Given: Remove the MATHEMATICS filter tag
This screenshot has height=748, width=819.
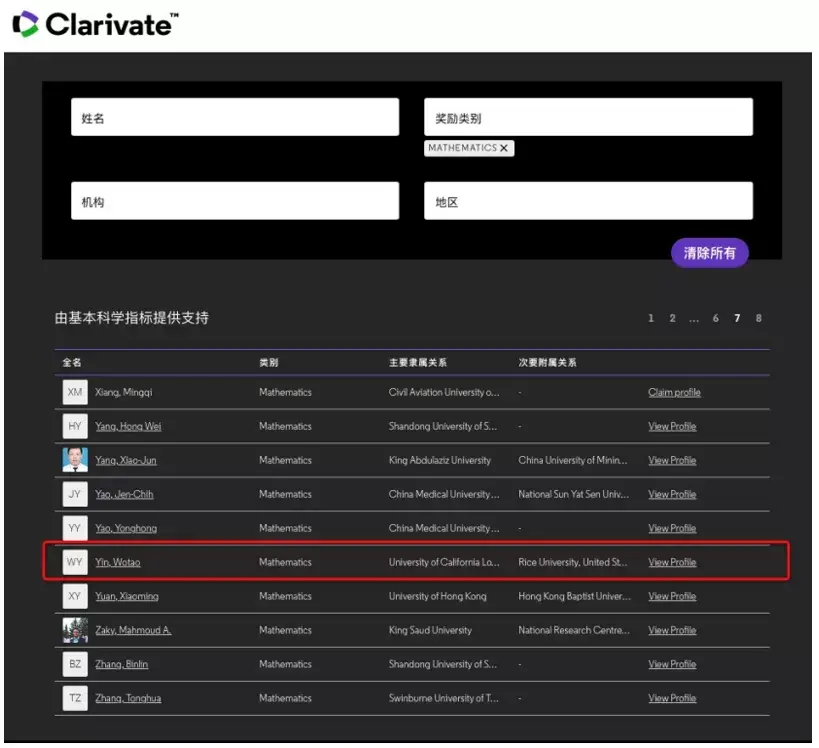Looking at the screenshot, I should [x=504, y=148].
